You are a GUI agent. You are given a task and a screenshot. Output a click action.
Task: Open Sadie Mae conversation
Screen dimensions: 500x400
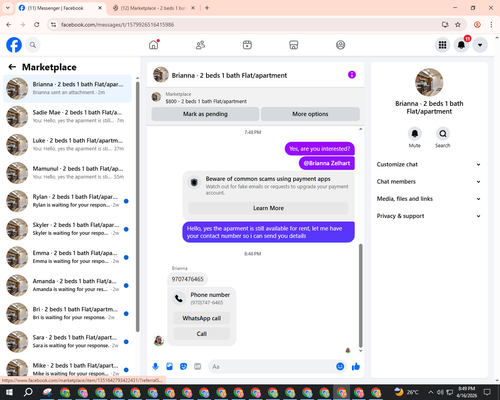coord(67,116)
